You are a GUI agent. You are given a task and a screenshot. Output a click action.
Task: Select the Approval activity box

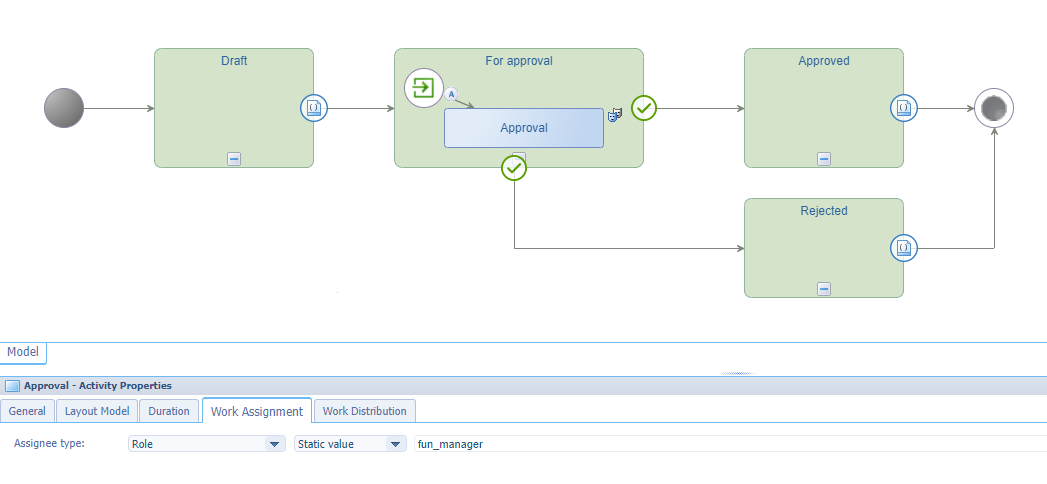tap(524, 128)
